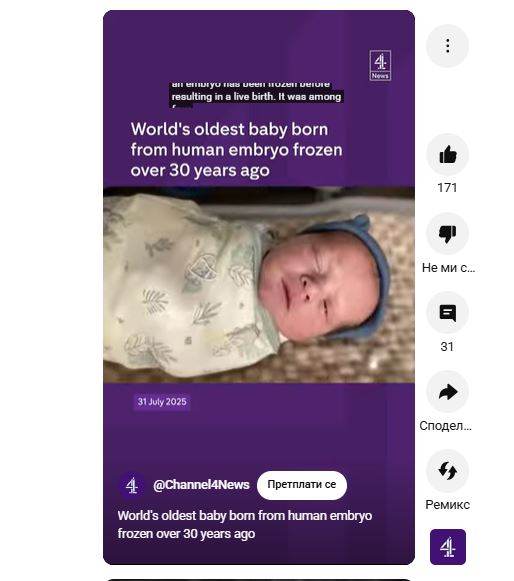Click the share arrow icon
This screenshot has width=514, height=581.
point(447,392)
